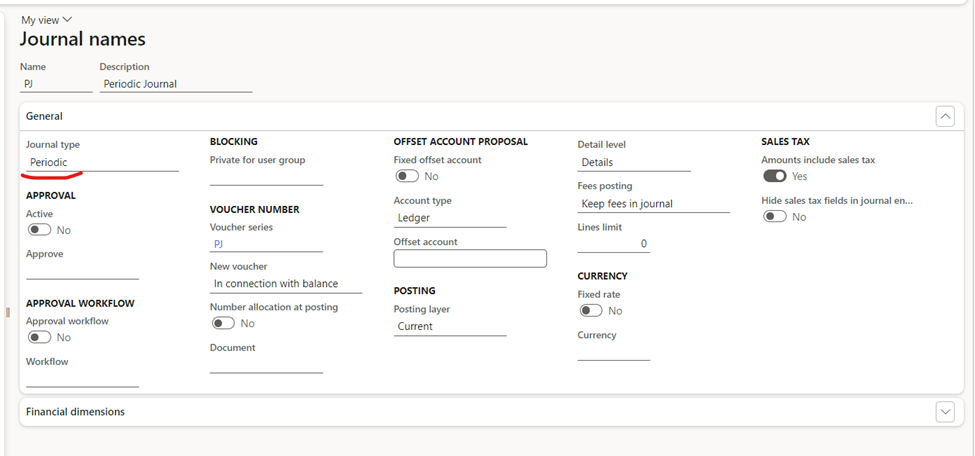Click the Description Periodic Journal field
The height and width of the screenshot is (456, 975).
pyautogui.click(x=176, y=84)
